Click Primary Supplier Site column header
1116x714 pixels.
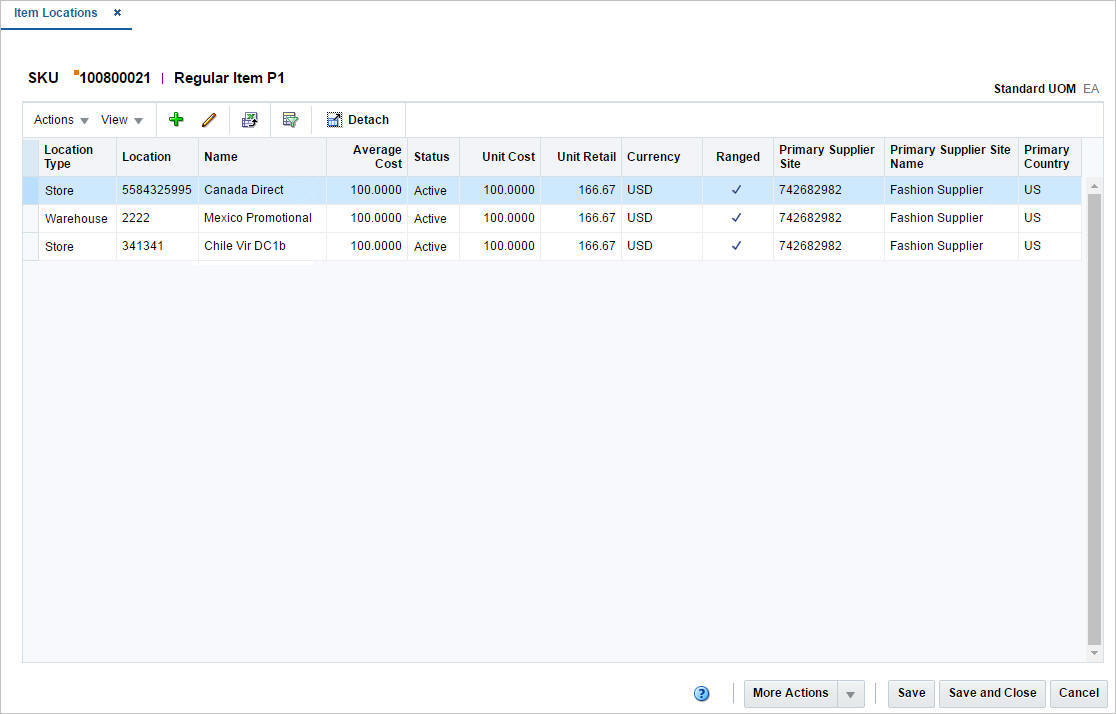[828, 157]
